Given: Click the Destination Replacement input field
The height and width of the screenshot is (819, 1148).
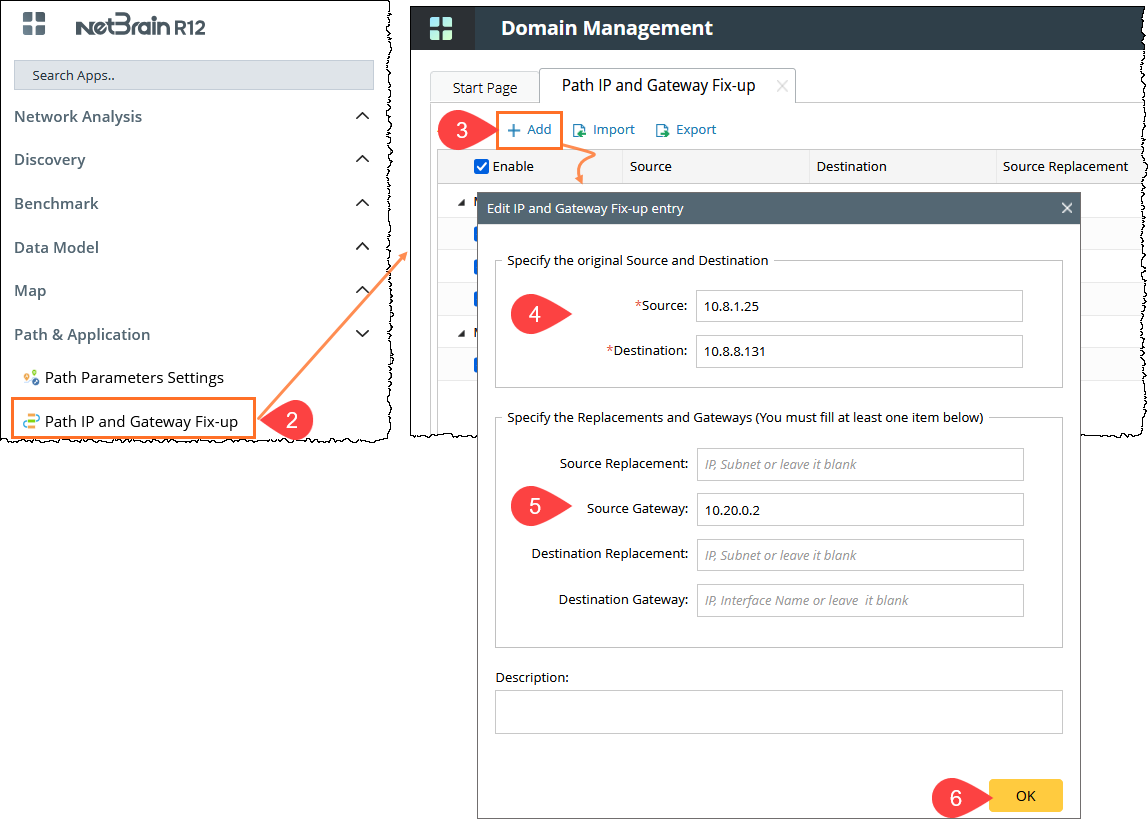Looking at the screenshot, I should [860, 555].
